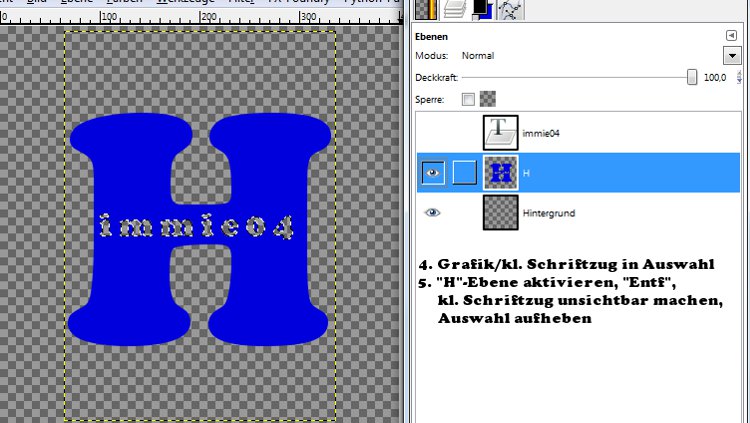Switch to the layers stack dock tab
The width and height of the screenshot is (750, 423).
click(454, 10)
